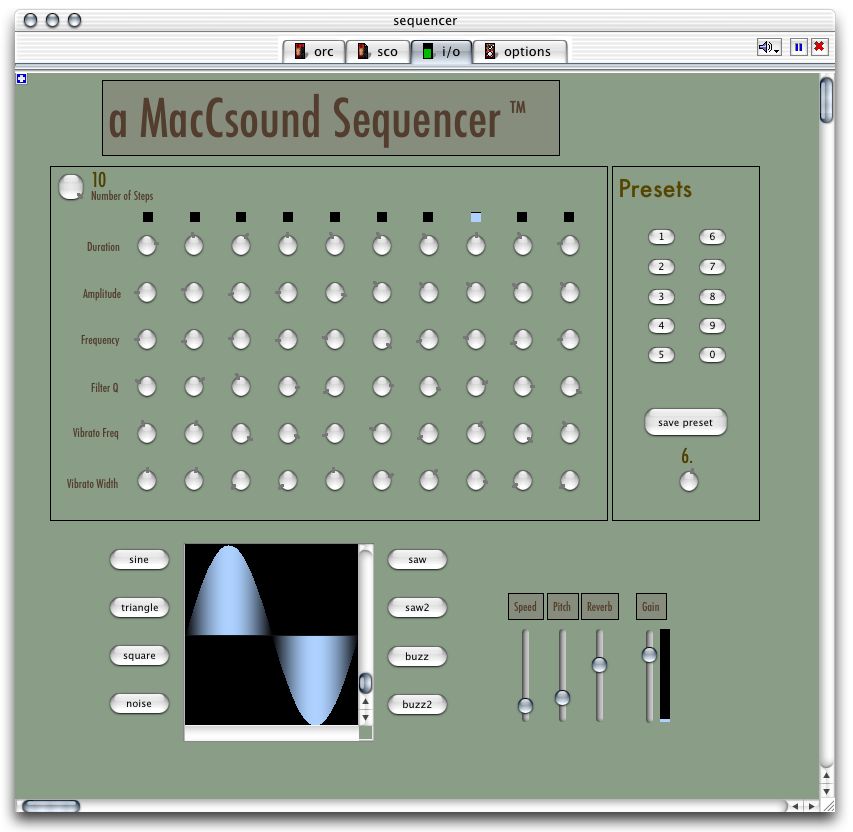This screenshot has width=853, height=832.
Task: Click the Number of Steps knob
Action: 71,187
